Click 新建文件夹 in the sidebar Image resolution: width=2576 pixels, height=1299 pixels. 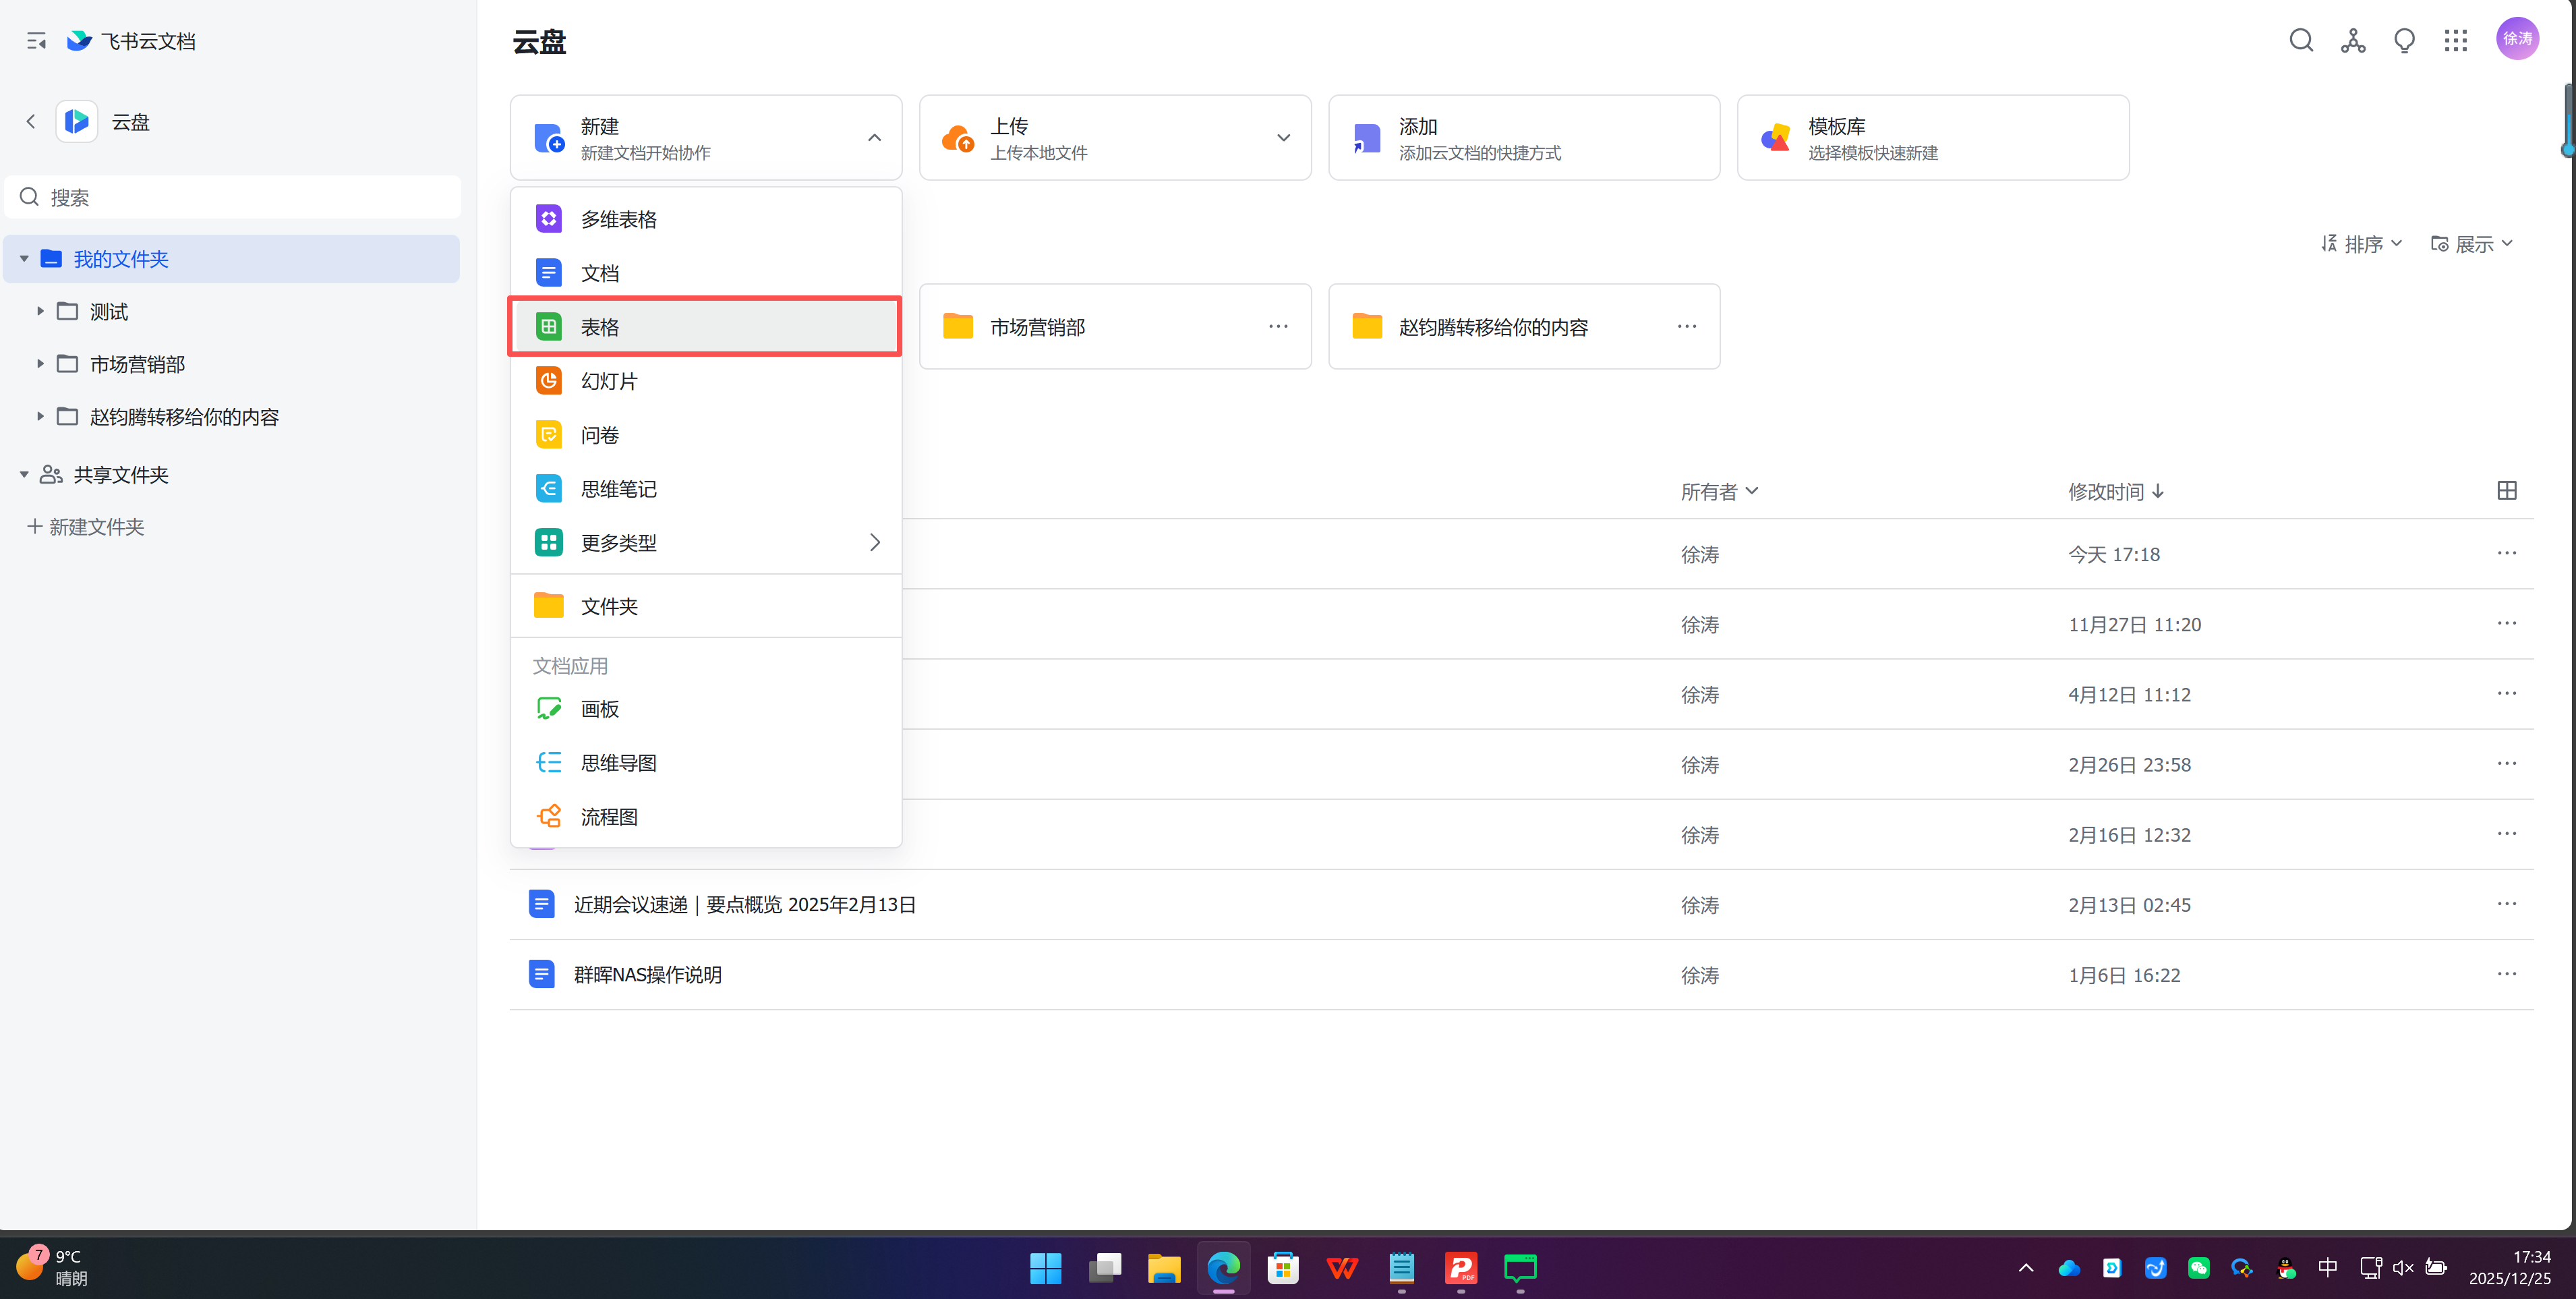tap(86, 526)
